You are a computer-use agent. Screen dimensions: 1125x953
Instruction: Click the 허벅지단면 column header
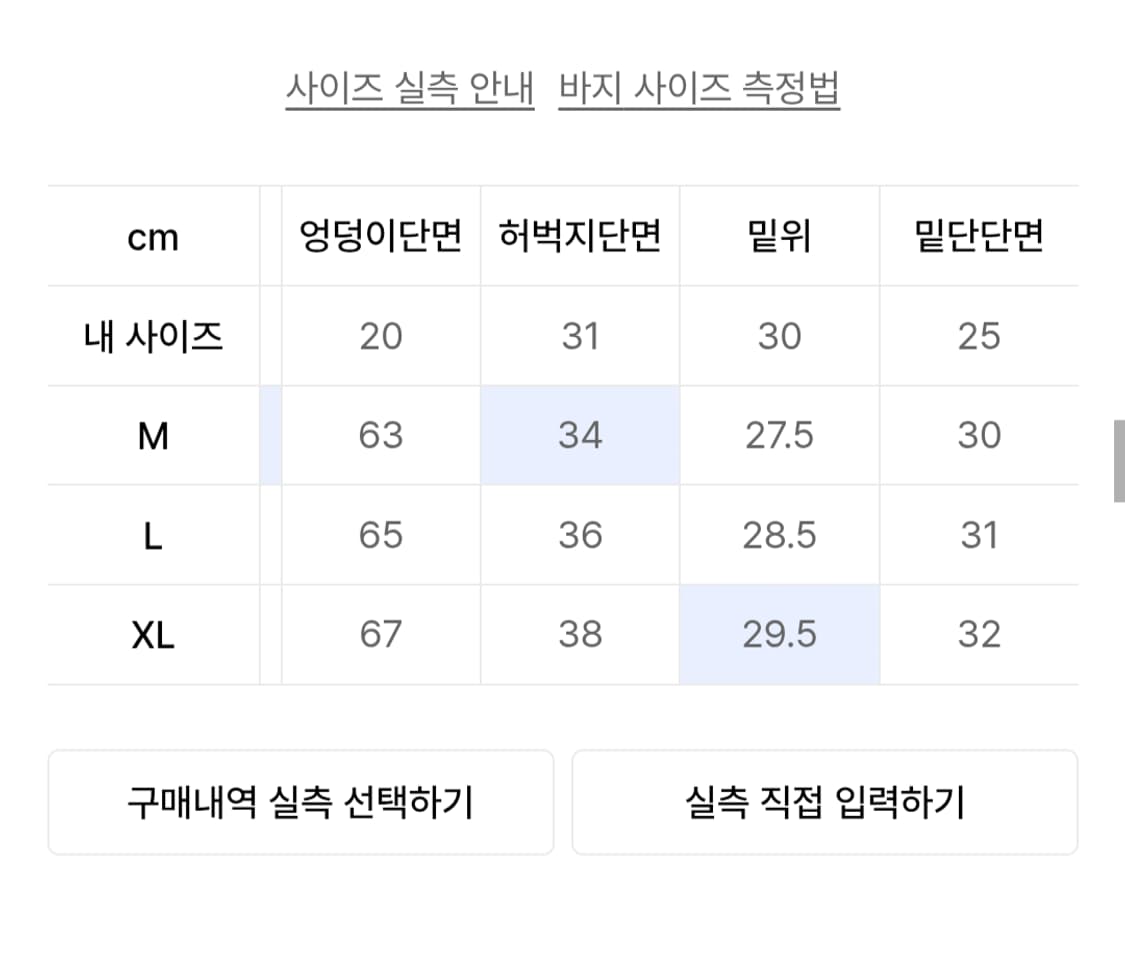click(x=580, y=237)
